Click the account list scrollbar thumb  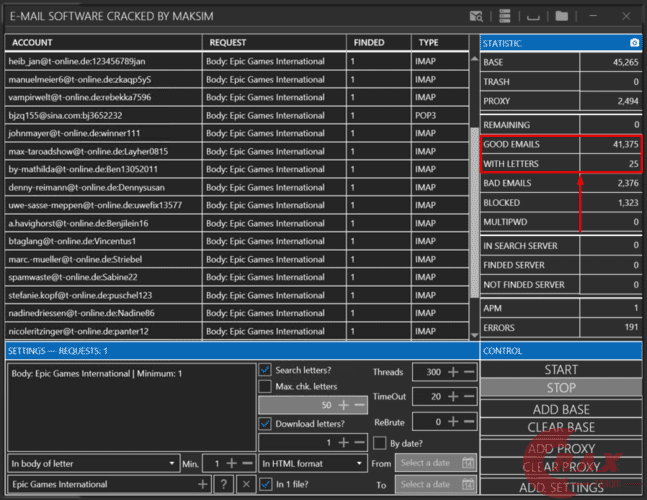click(x=474, y=212)
